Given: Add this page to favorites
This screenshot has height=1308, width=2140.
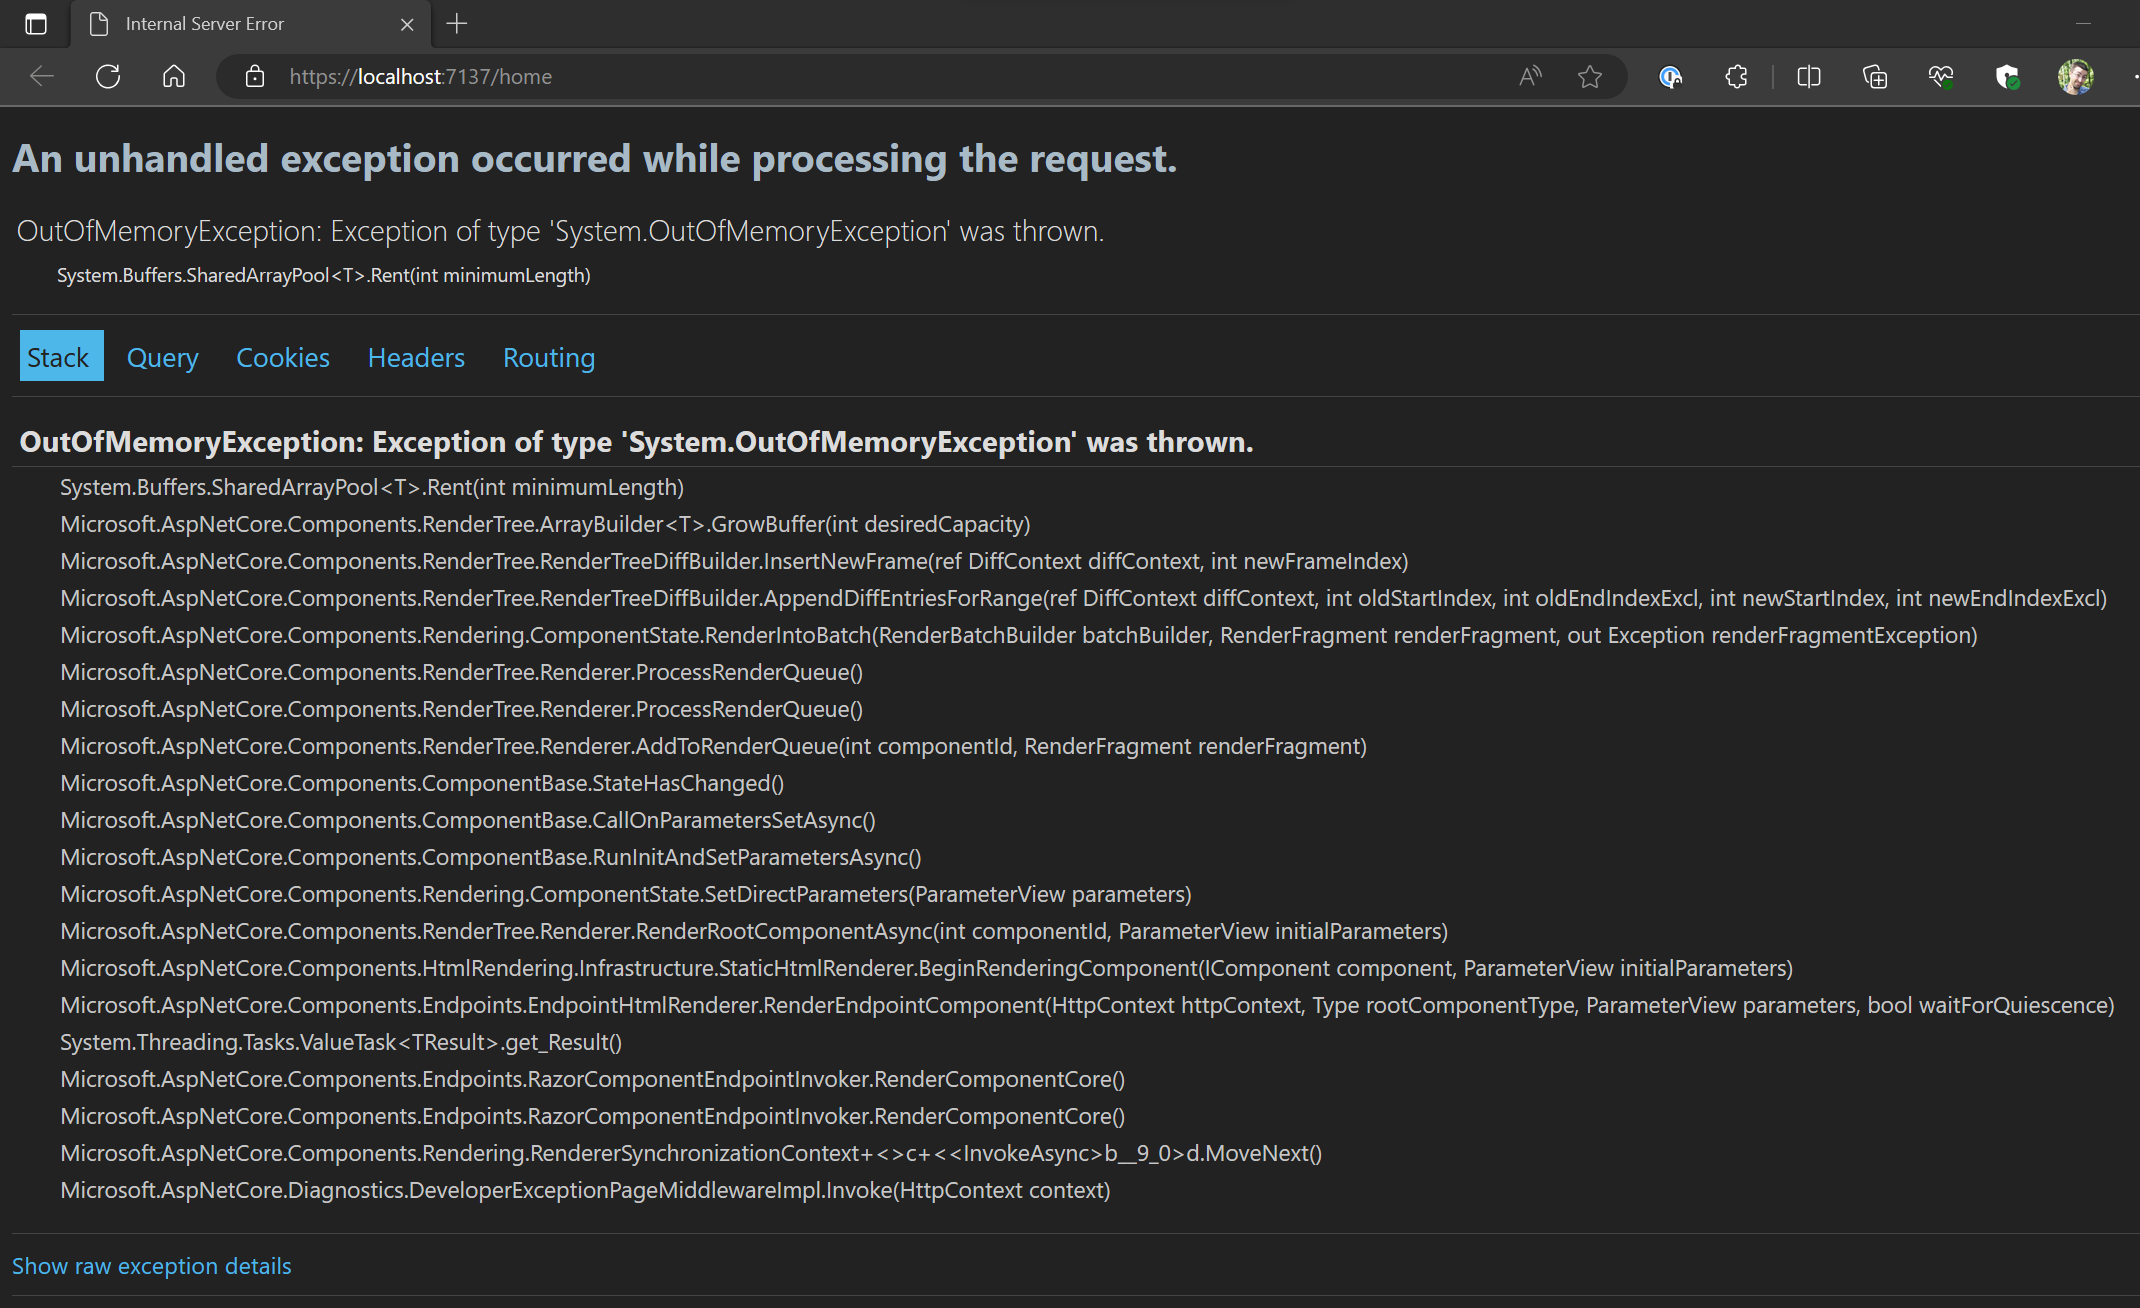Looking at the screenshot, I should coord(1590,76).
